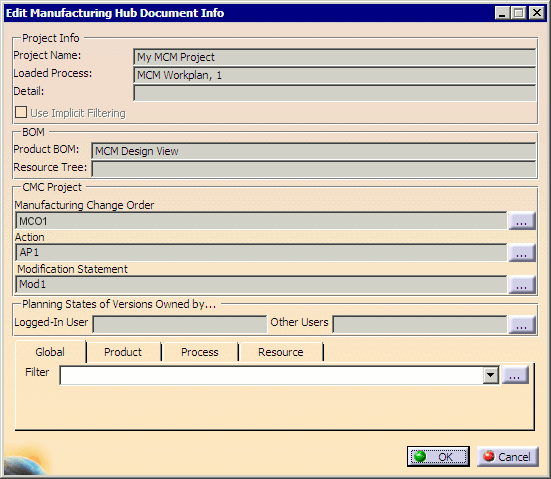Select the Process tab
This screenshot has width=551, height=479.
[200, 352]
